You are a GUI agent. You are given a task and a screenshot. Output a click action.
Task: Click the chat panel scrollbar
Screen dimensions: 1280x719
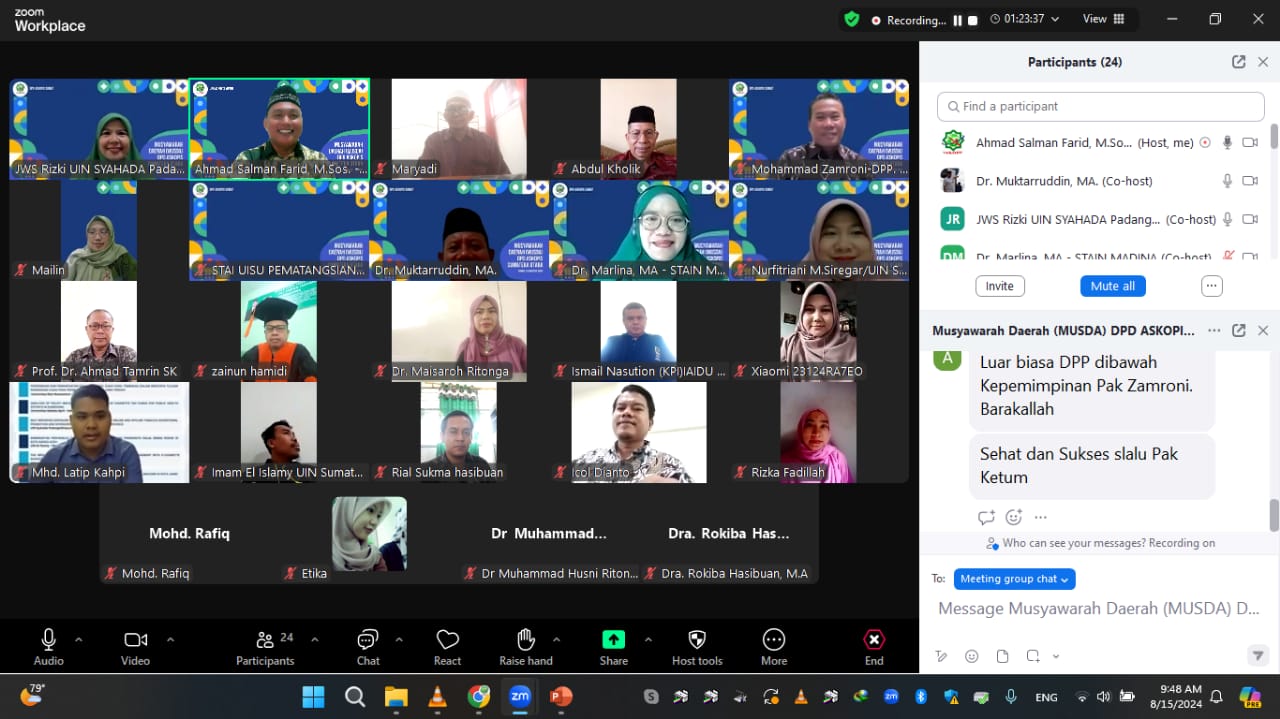pyautogui.click(x=1274, y=515)
